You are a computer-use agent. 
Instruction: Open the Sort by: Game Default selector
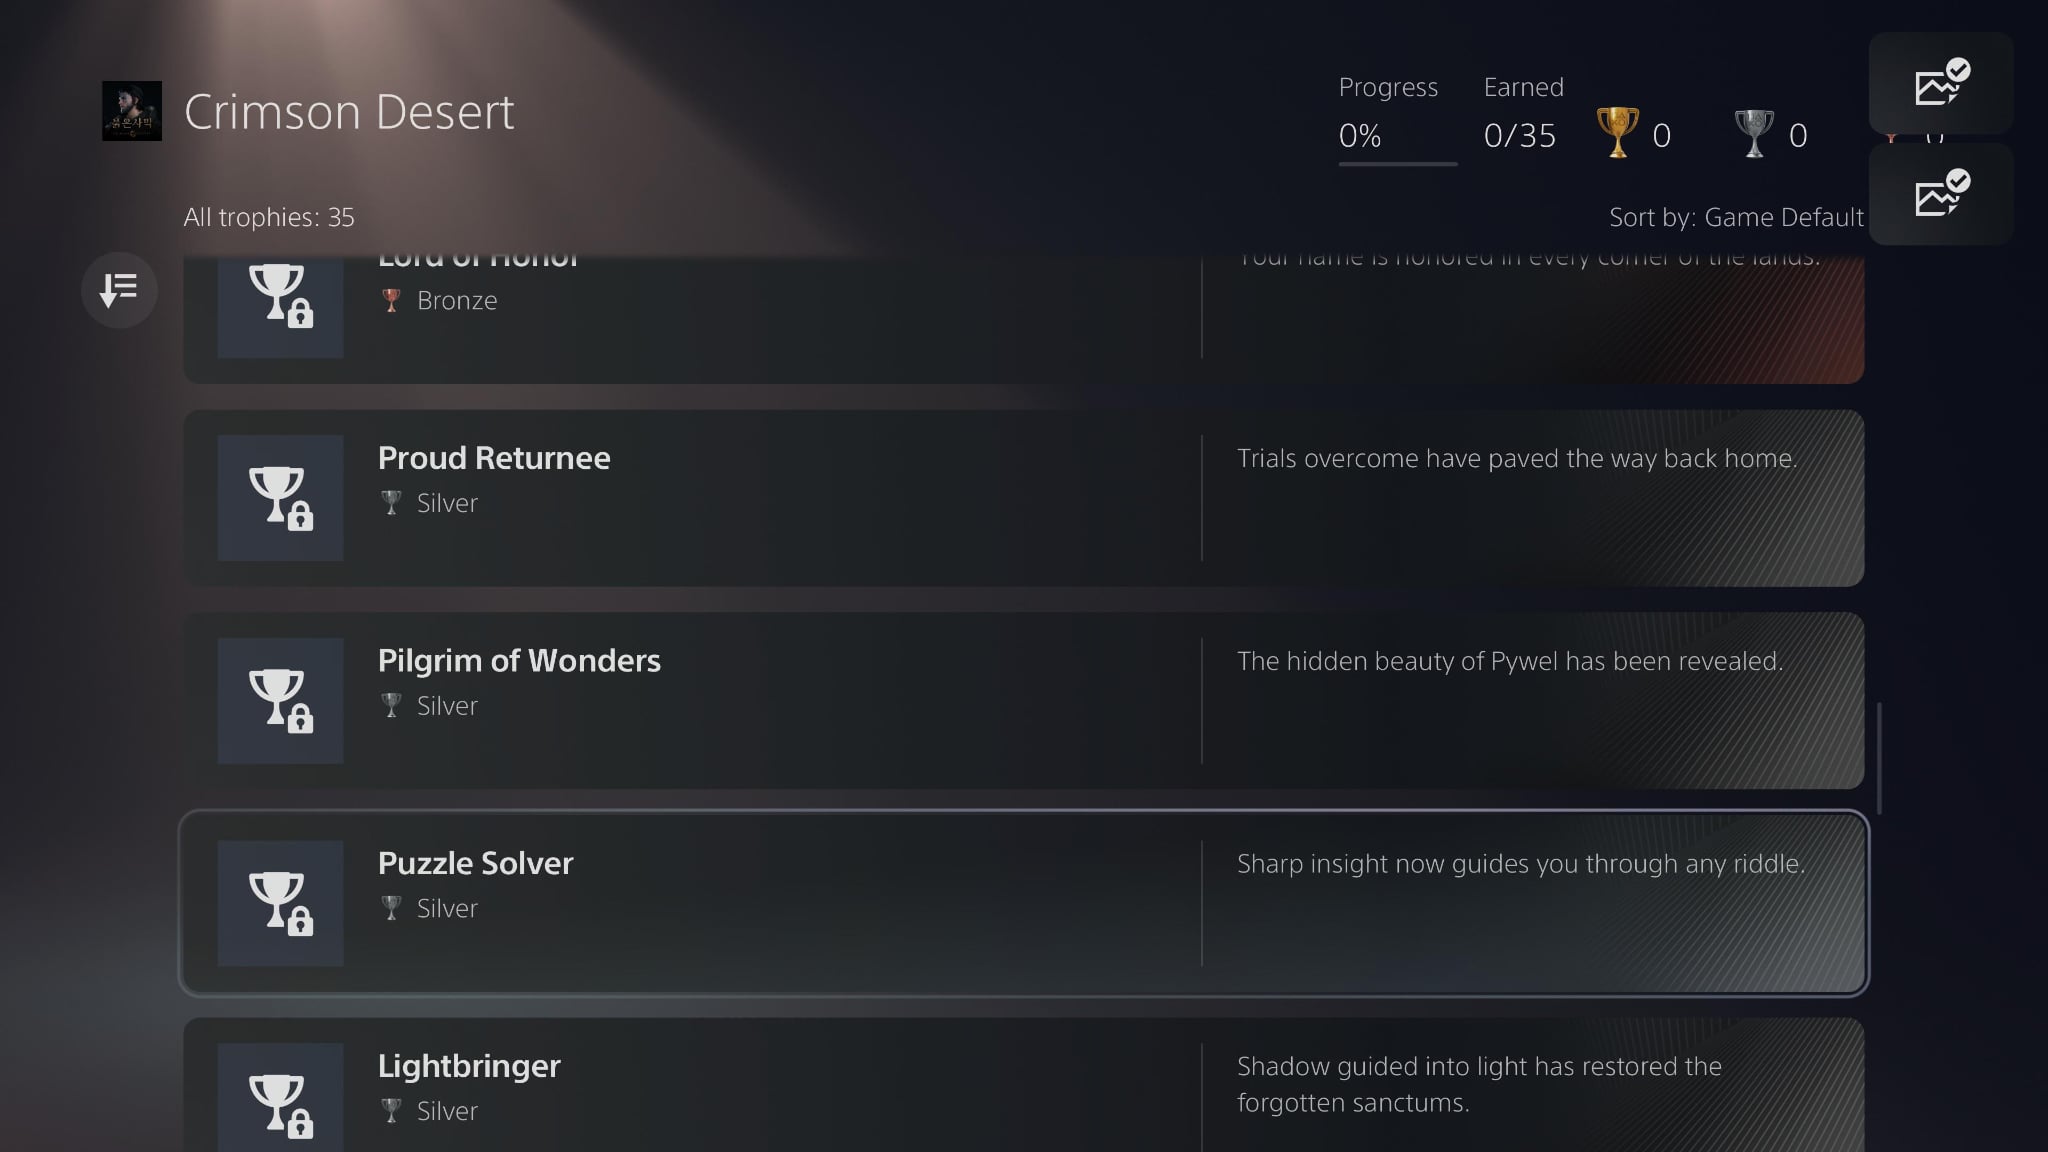1735,217
